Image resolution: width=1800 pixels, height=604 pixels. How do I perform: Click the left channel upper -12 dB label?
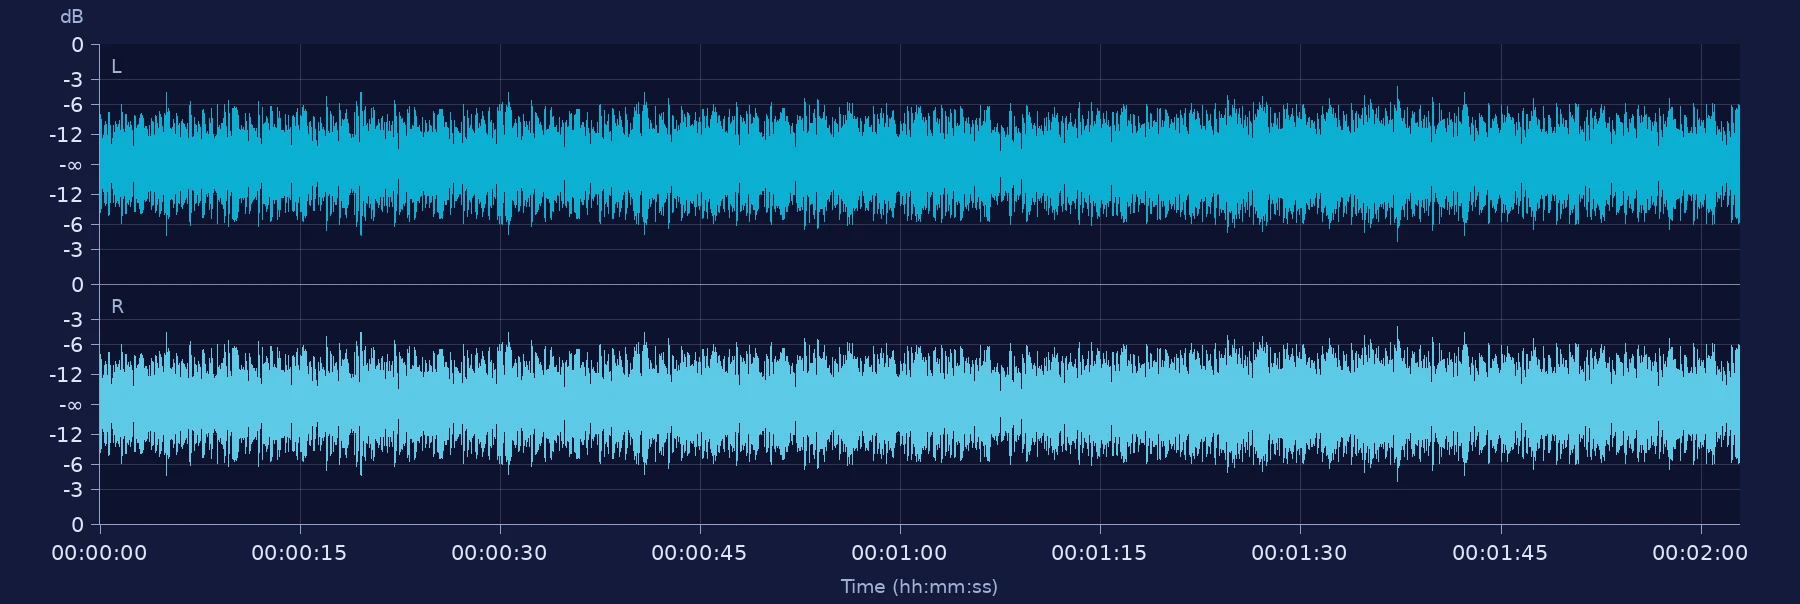click(67, 135)
